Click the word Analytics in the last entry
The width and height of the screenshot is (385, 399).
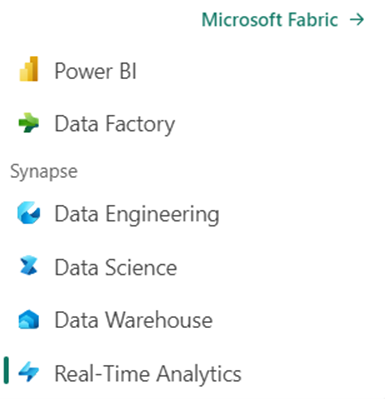coord(199,374)
